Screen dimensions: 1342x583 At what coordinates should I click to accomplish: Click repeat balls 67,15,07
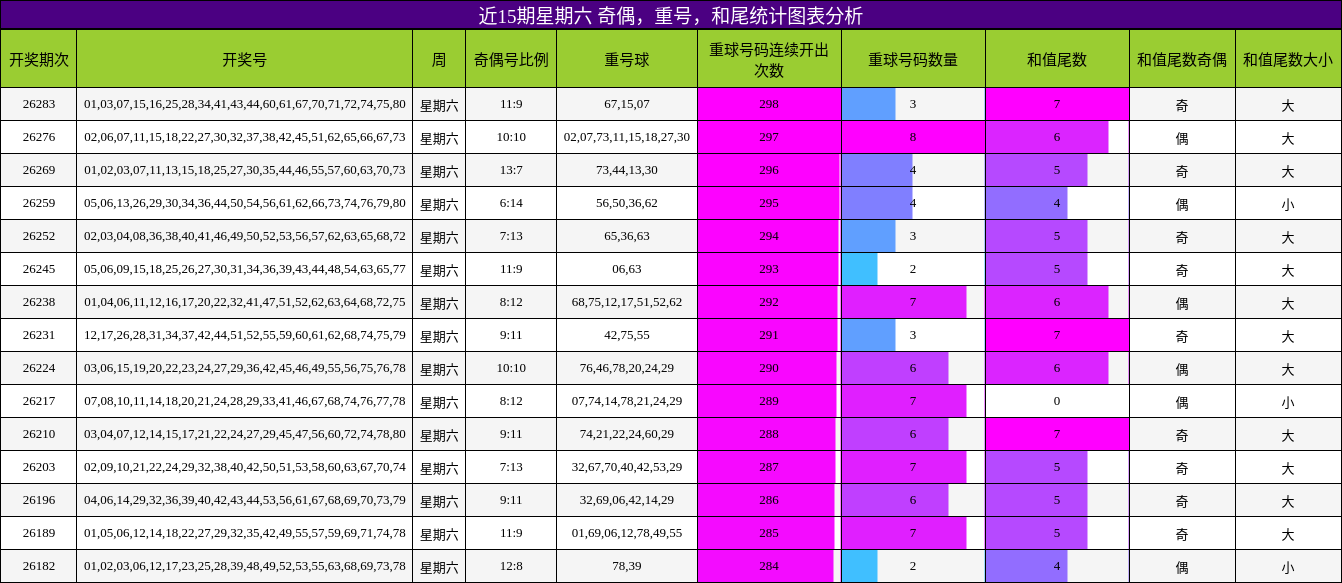pyautogui.click(x=627, y=104)
